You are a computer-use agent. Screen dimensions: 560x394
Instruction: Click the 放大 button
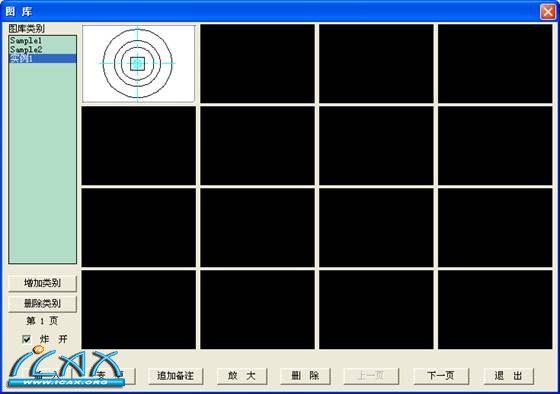click(242, 376)
